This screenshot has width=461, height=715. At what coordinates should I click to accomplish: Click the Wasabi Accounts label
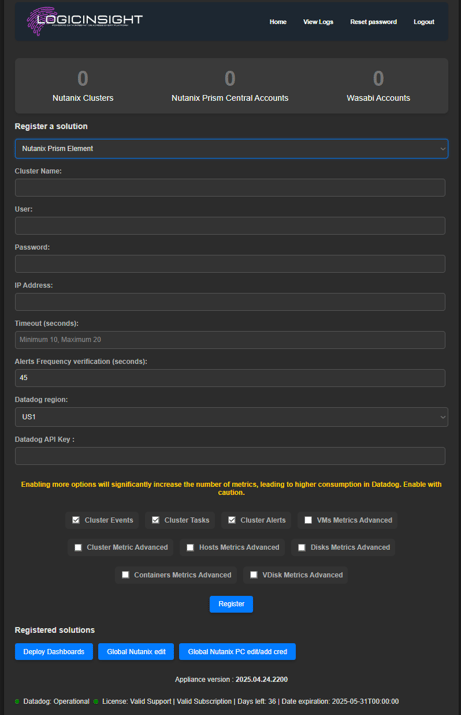[378, 98]
